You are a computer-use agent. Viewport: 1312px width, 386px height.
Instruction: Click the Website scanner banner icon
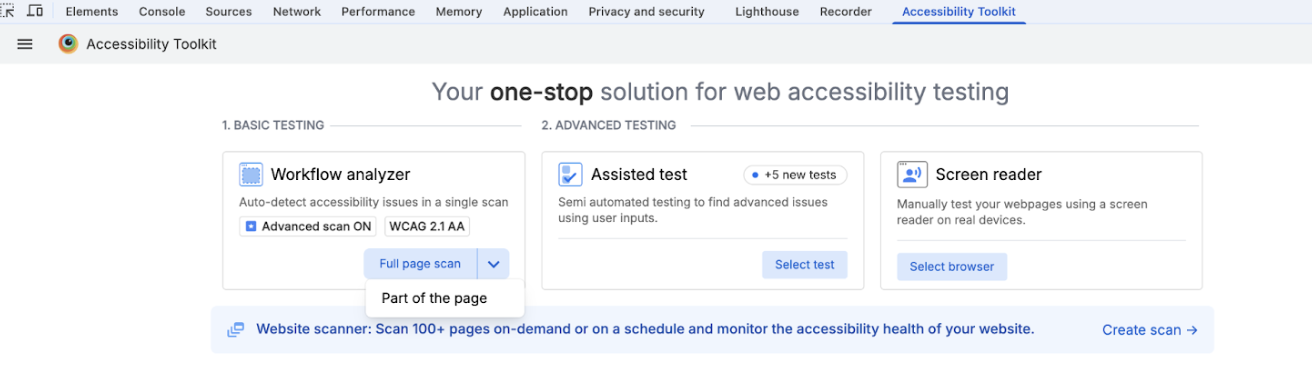236,329
